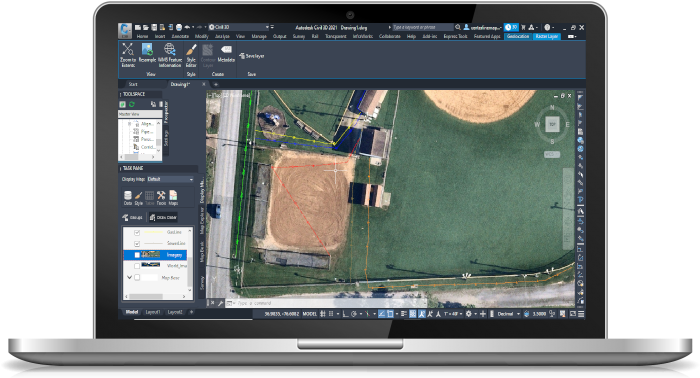Click the search magnifier icon
Screen dimensions: 700x378
[458, 27]
